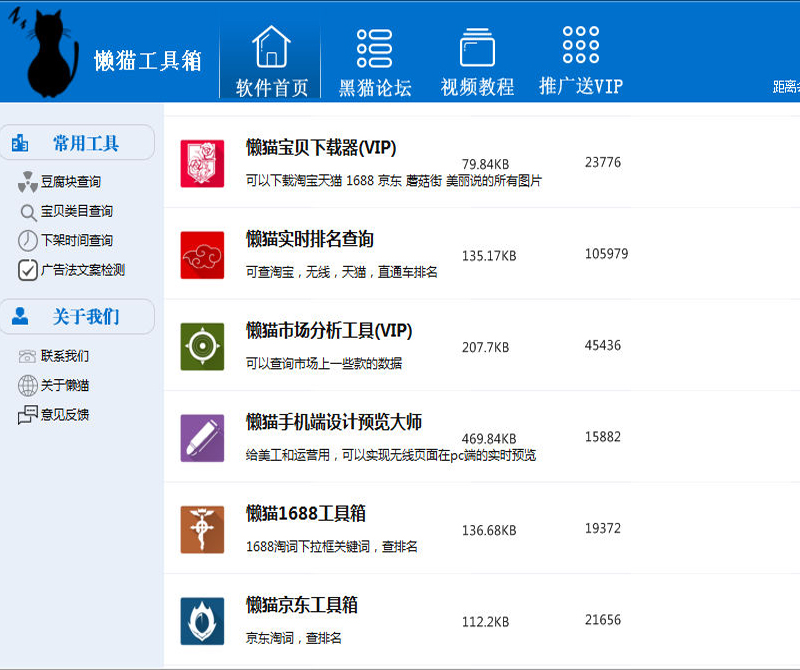Screen dimensions: 800x670
Task: Open 懒猫京东工具箱 title
Action: click(302, 605)
